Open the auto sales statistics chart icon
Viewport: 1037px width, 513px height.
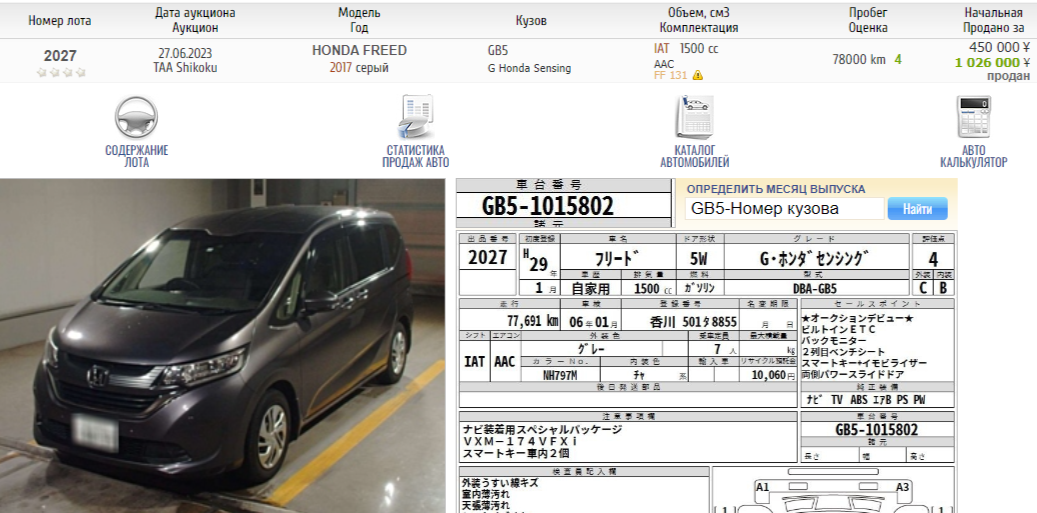pos(415,118)
